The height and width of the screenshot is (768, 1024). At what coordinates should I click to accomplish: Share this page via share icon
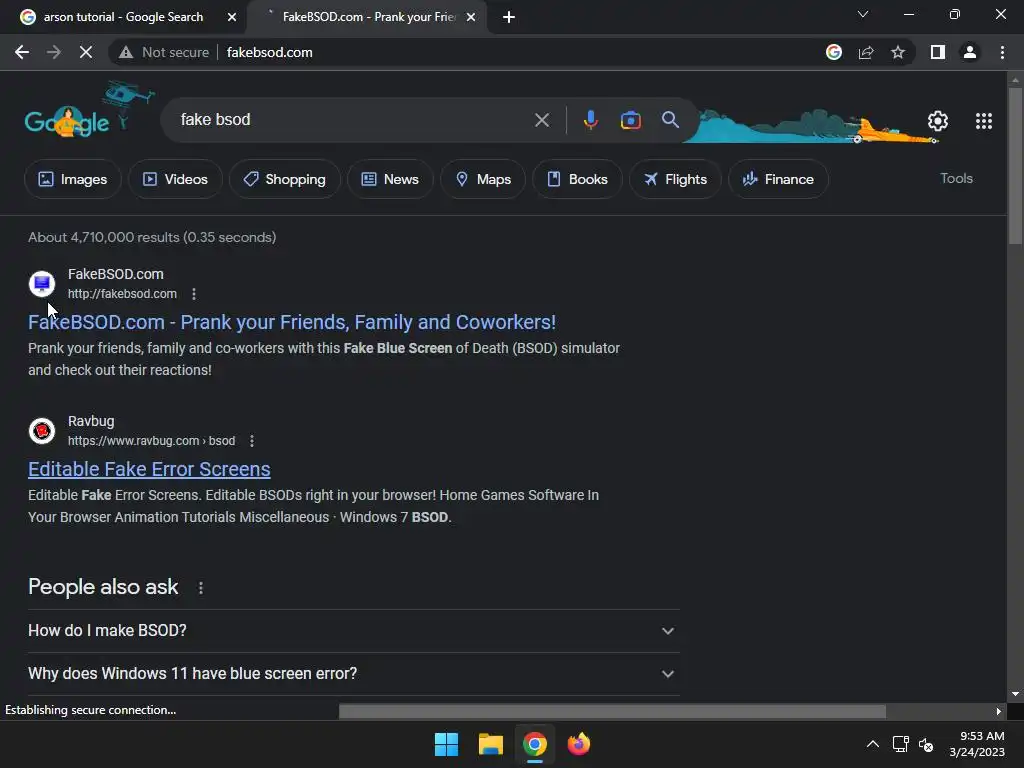(866, 52)
